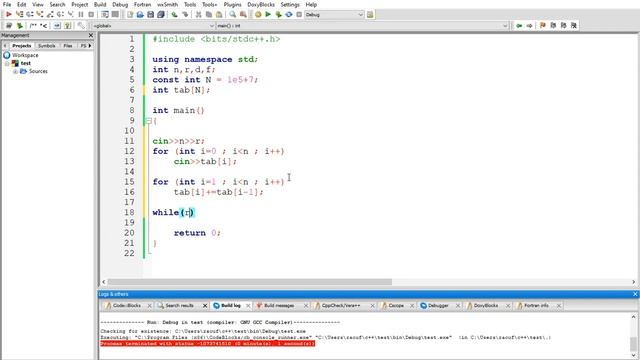
Task: Switch to the CppCheck/Vera++ tab
Action: (341, 305)
